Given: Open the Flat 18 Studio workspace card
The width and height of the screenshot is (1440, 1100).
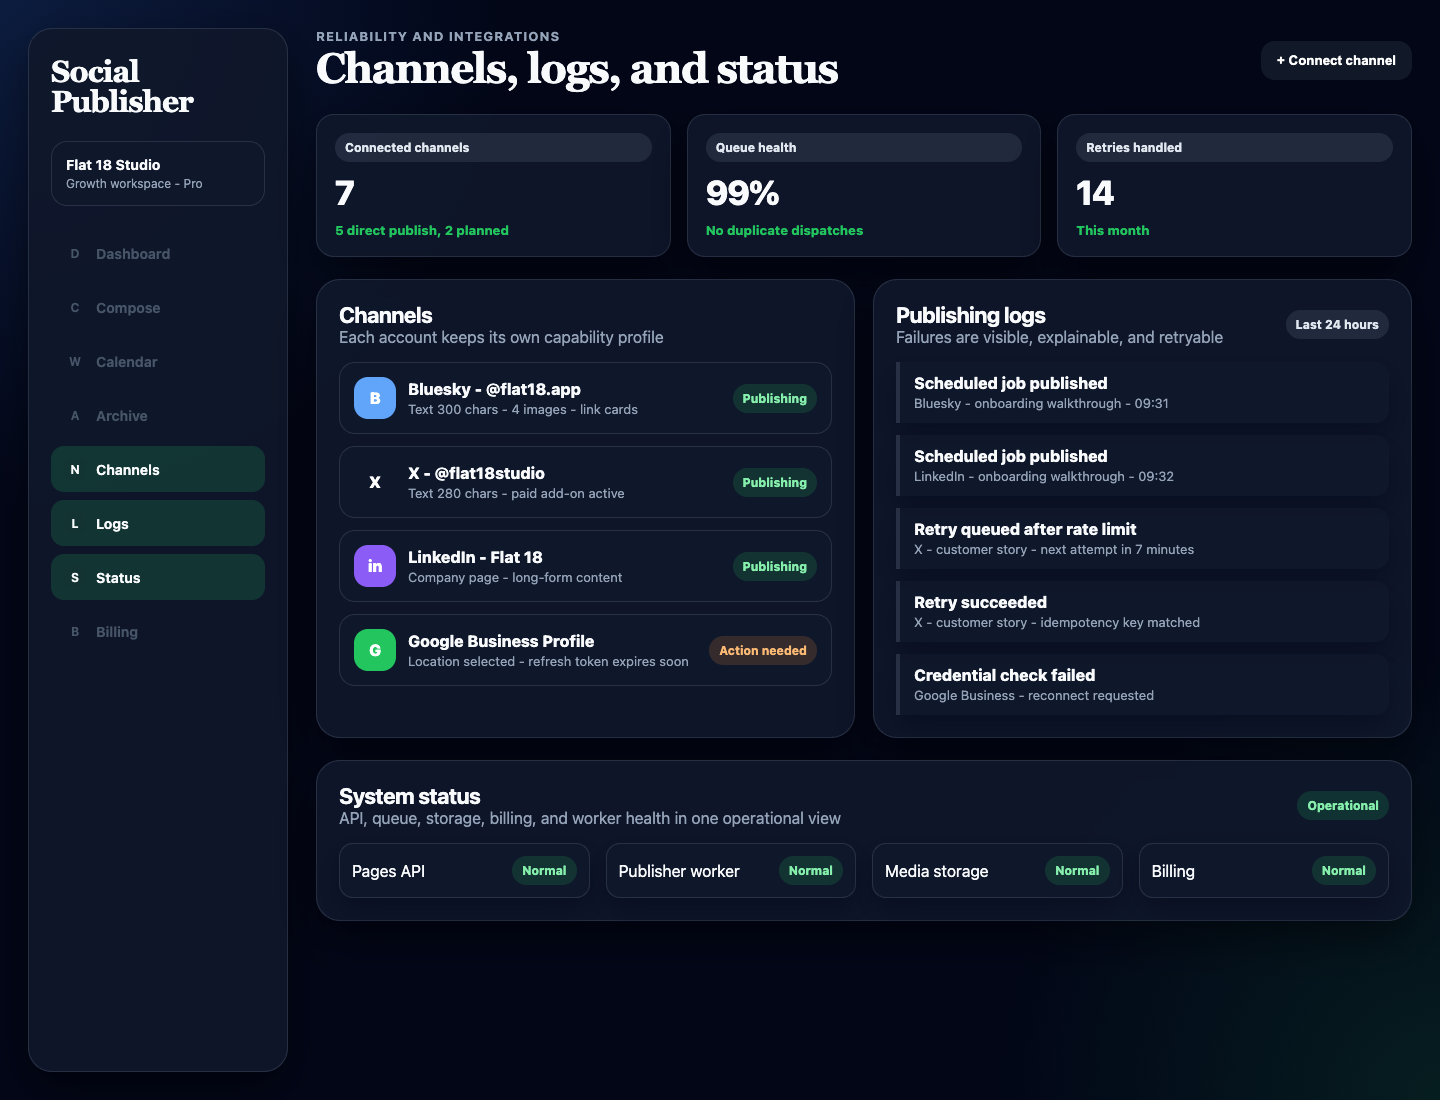Looking at the screenshot, I should [158, 173].
